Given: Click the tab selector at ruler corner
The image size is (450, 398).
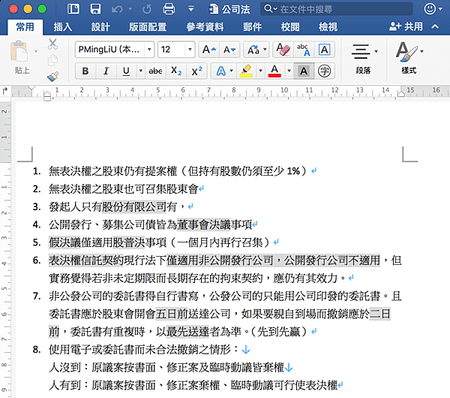Looking at the screenshot, I should coord(5,91).
